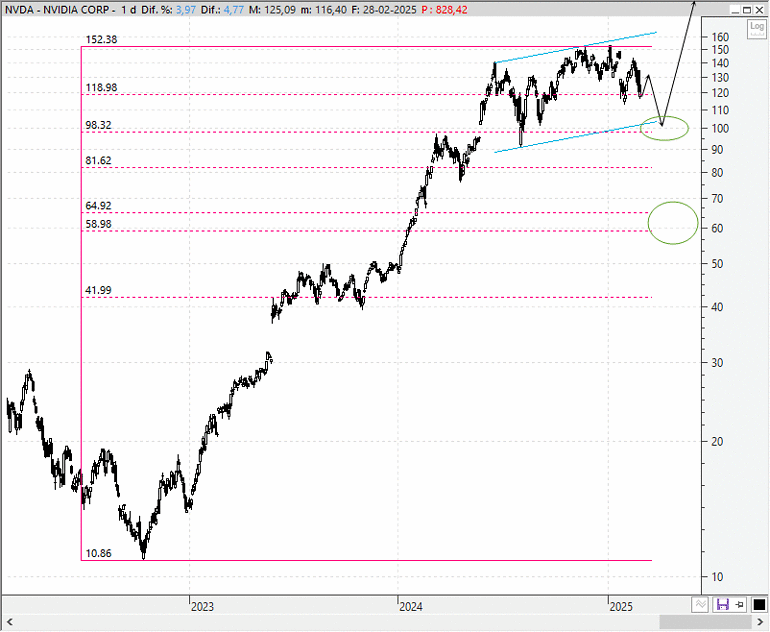Click the 118.98 Fibonacci level label
Screen dimensions: 770x632
pos(101,87)
